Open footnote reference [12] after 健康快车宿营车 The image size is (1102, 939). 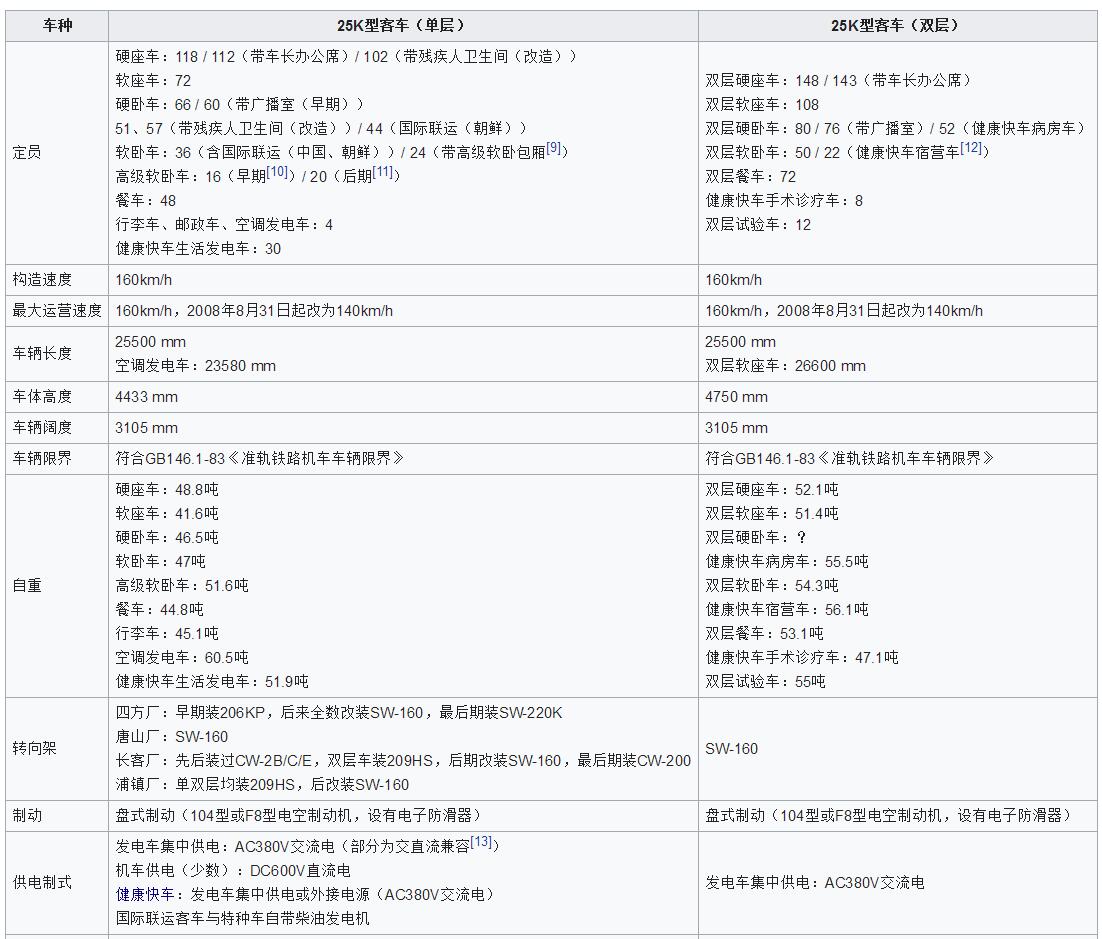click(969, 150)
